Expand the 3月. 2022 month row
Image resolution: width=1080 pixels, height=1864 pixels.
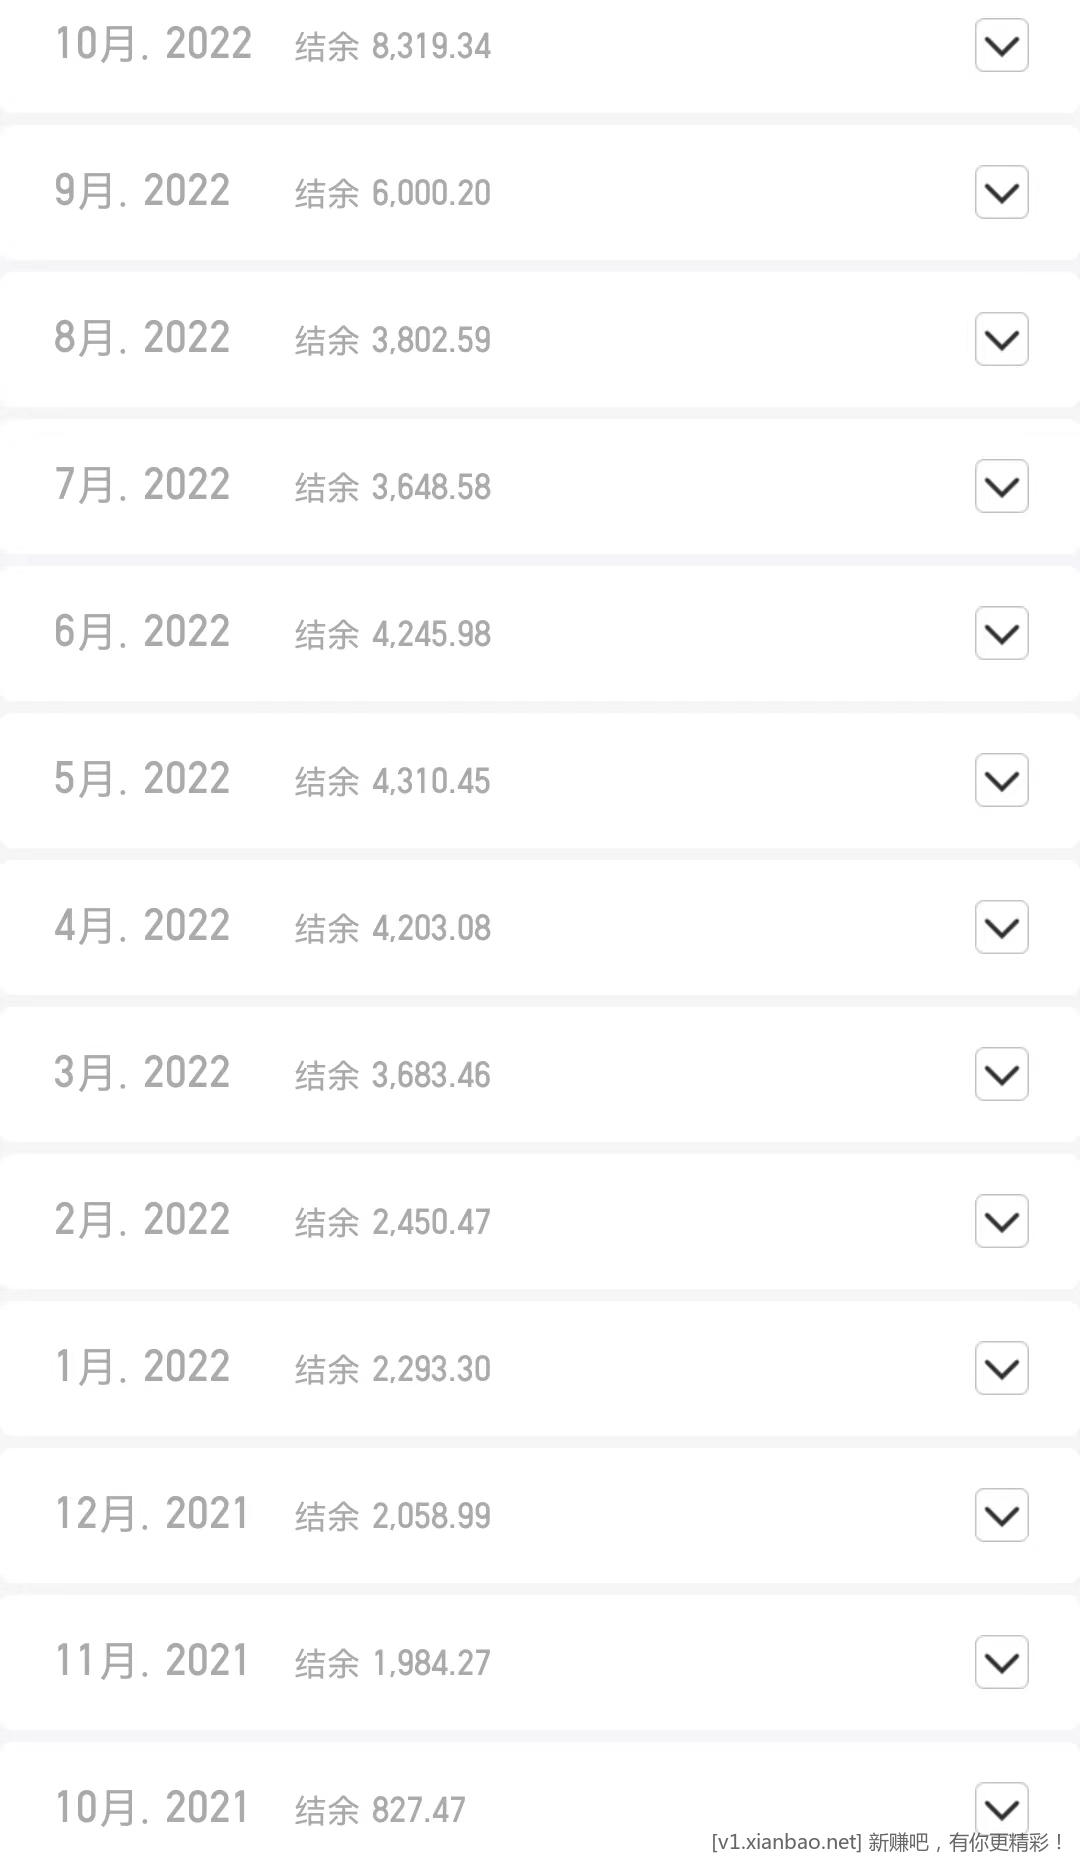(1002, 1074)
